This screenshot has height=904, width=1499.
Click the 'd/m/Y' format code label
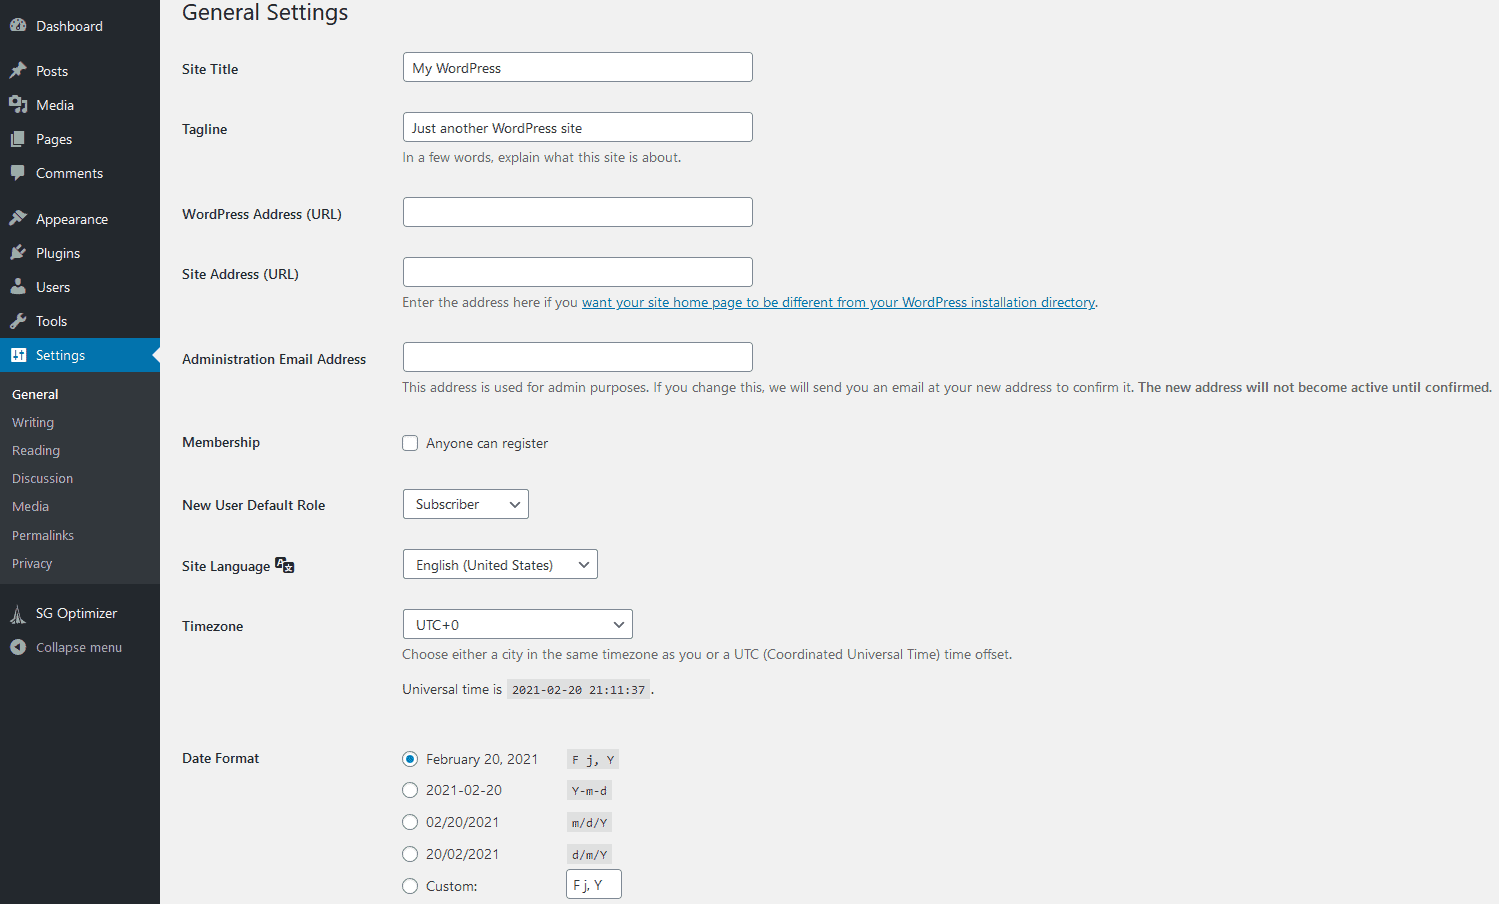point(589,854)
